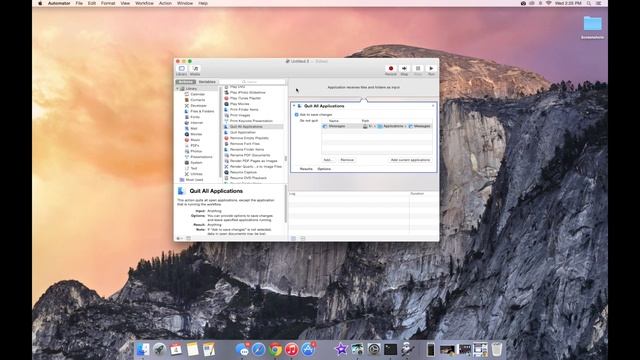
Task: Collapse the Quit All Applications workflow action
Action: click(x=294, y=106)
